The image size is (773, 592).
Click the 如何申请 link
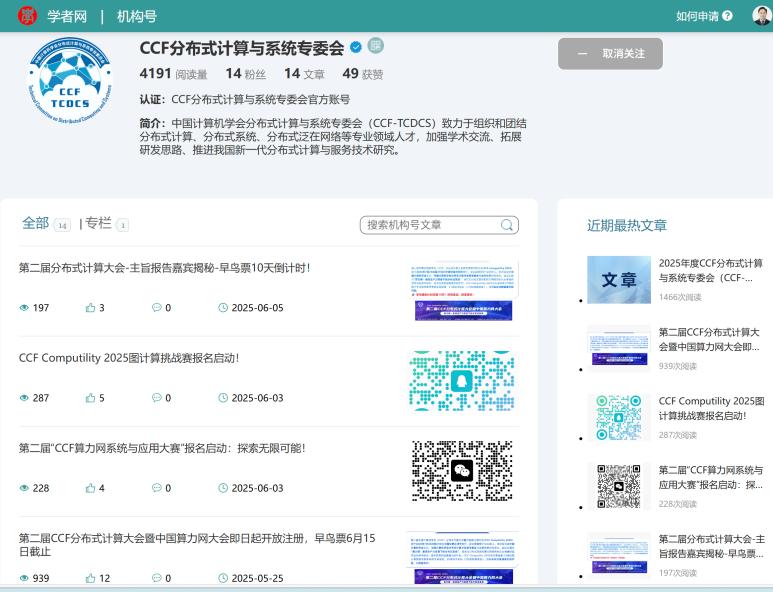697,16
